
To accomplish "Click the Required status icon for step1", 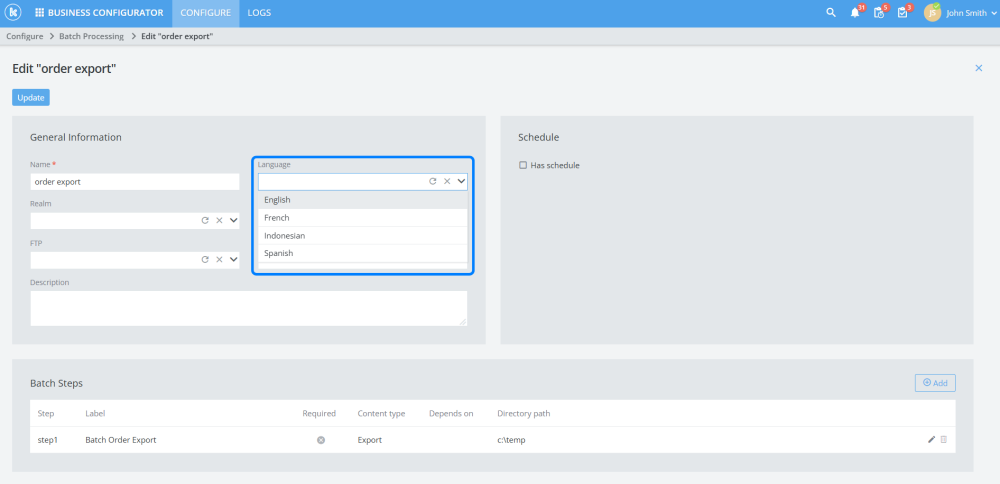I will [321, 440].
